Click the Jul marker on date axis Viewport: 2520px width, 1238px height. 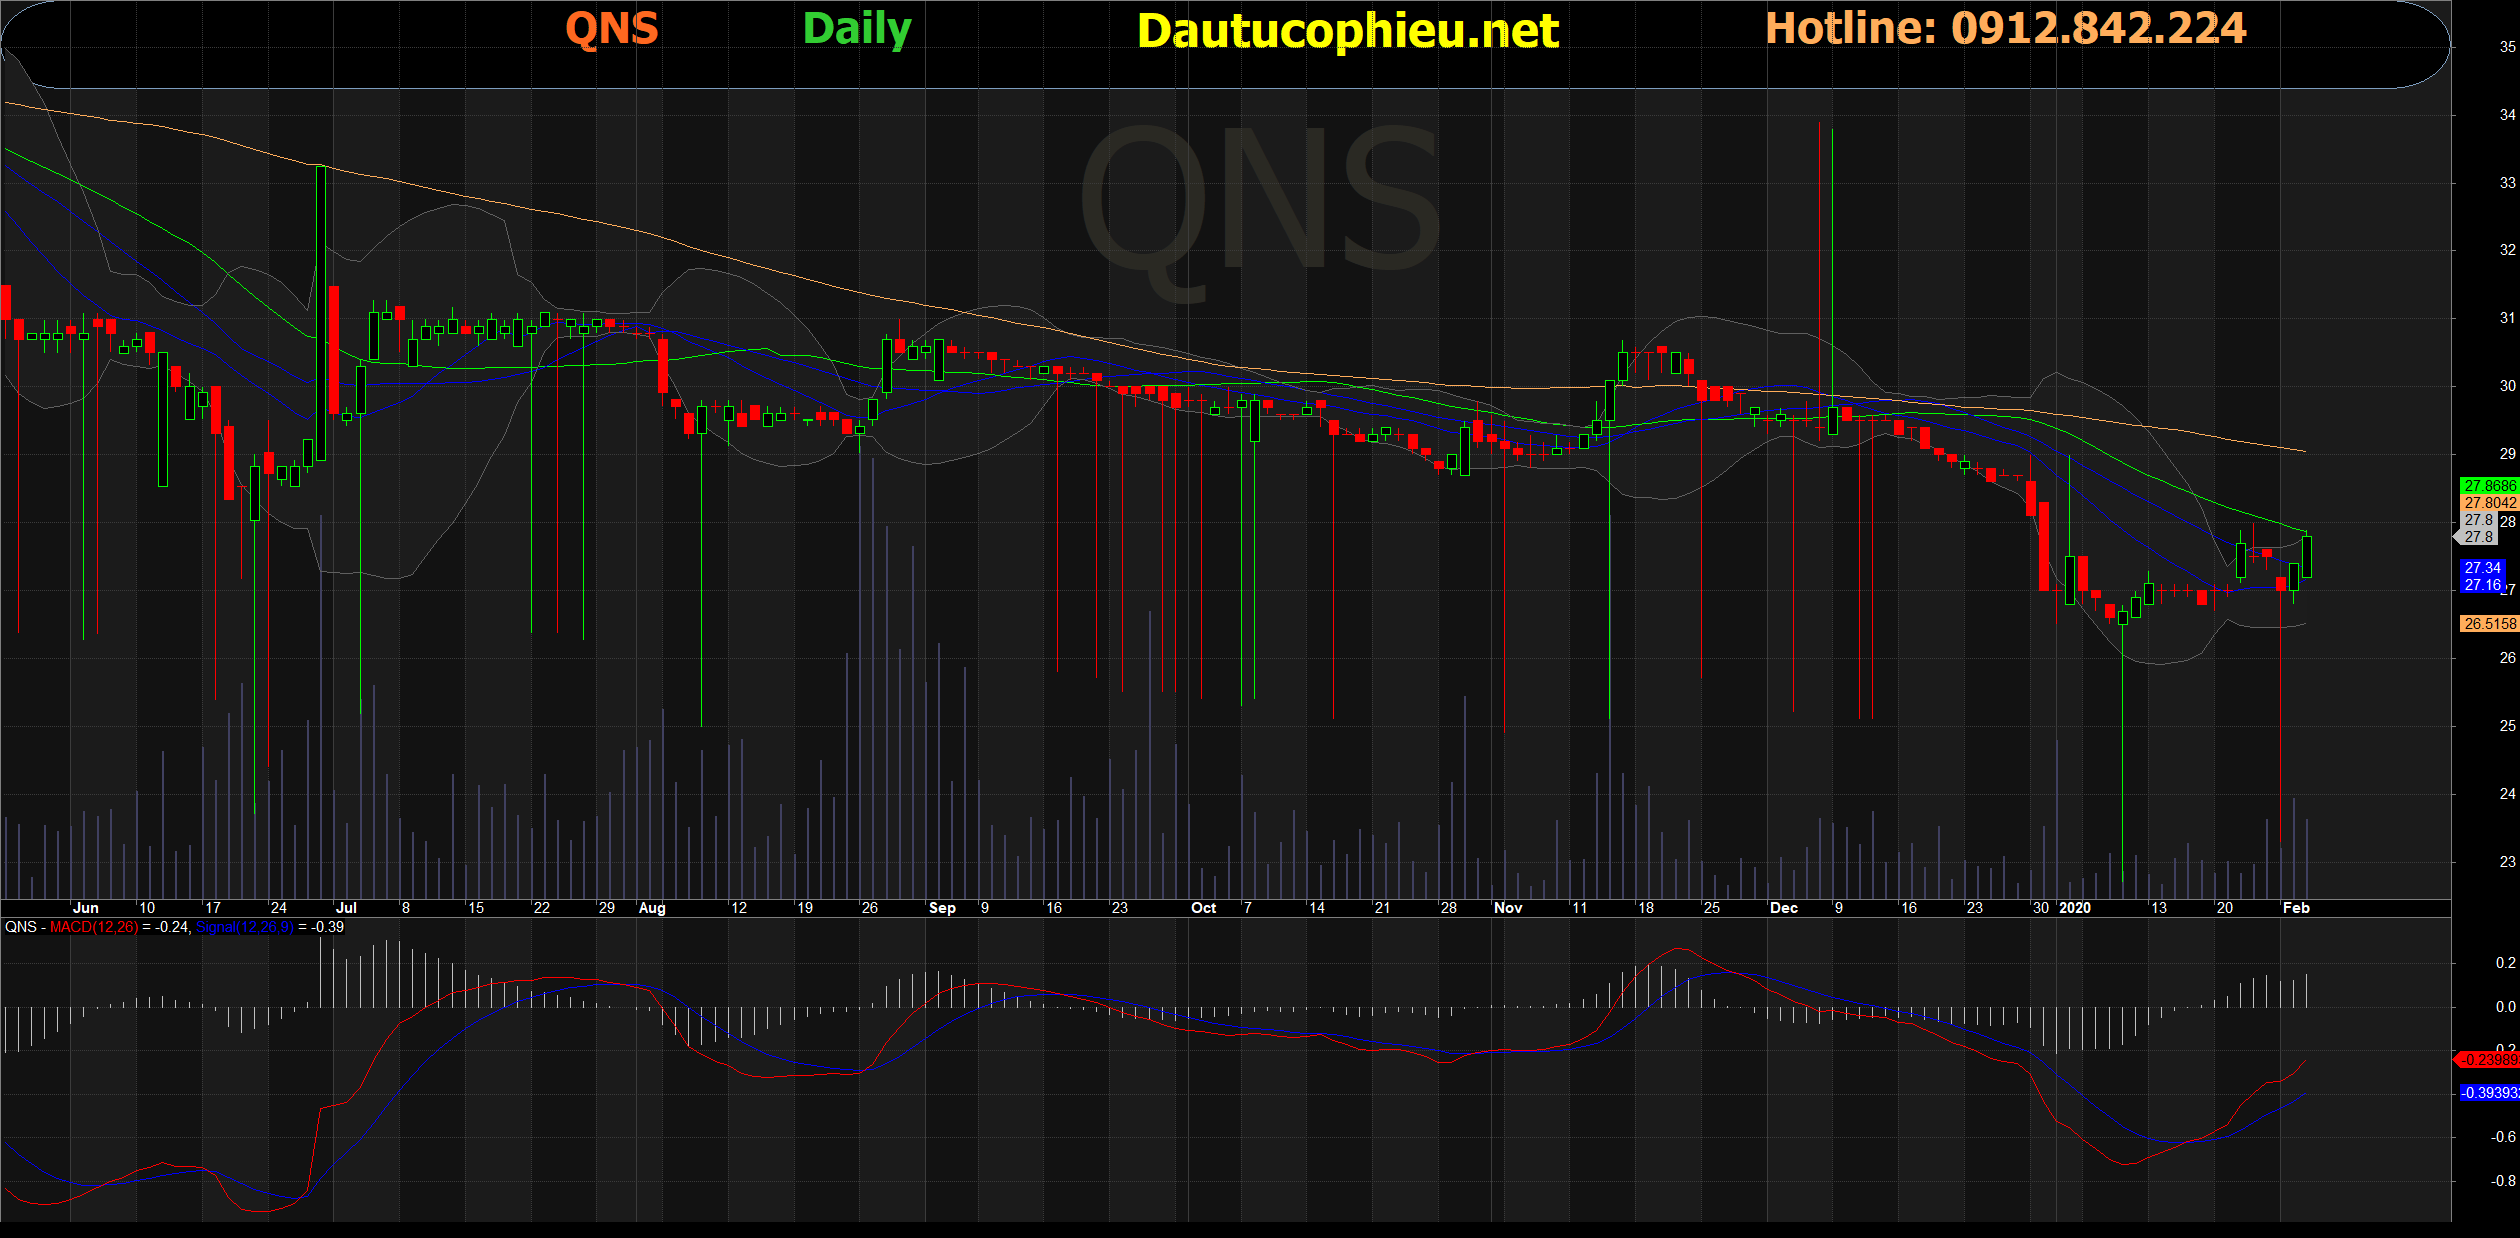click(346, 908)
